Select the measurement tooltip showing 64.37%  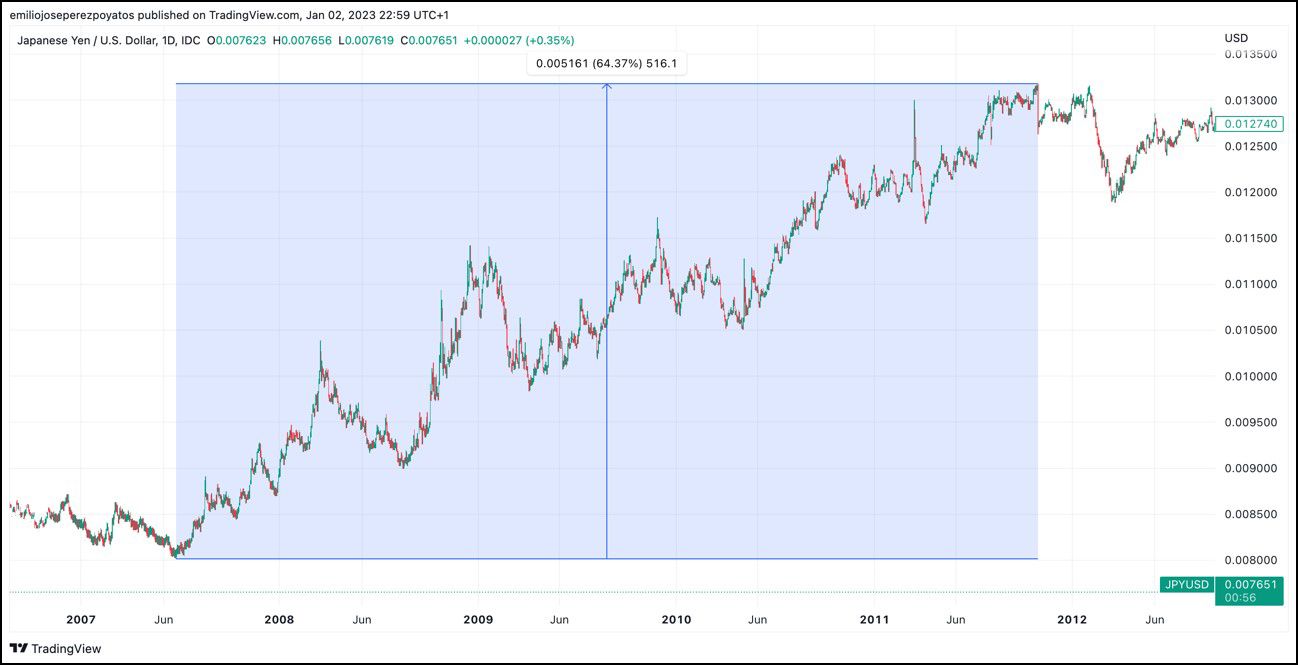(x=607, y=63)
